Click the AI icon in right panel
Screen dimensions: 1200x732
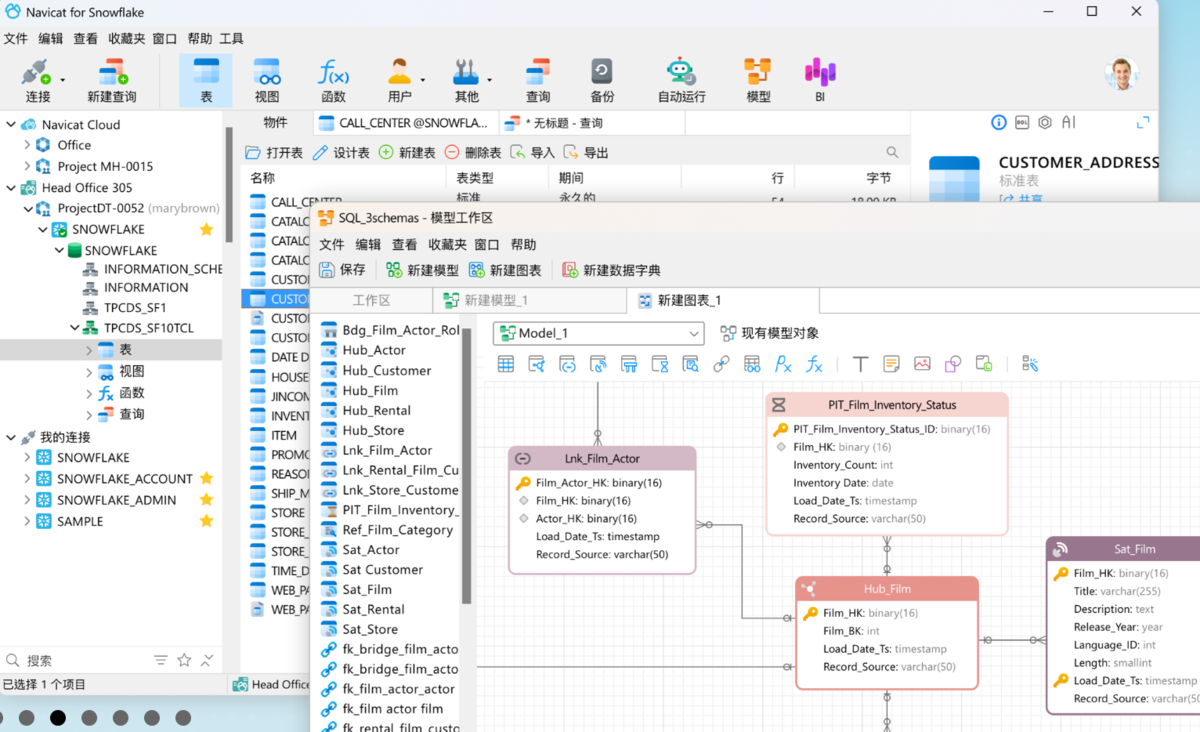coord(1068,122)
